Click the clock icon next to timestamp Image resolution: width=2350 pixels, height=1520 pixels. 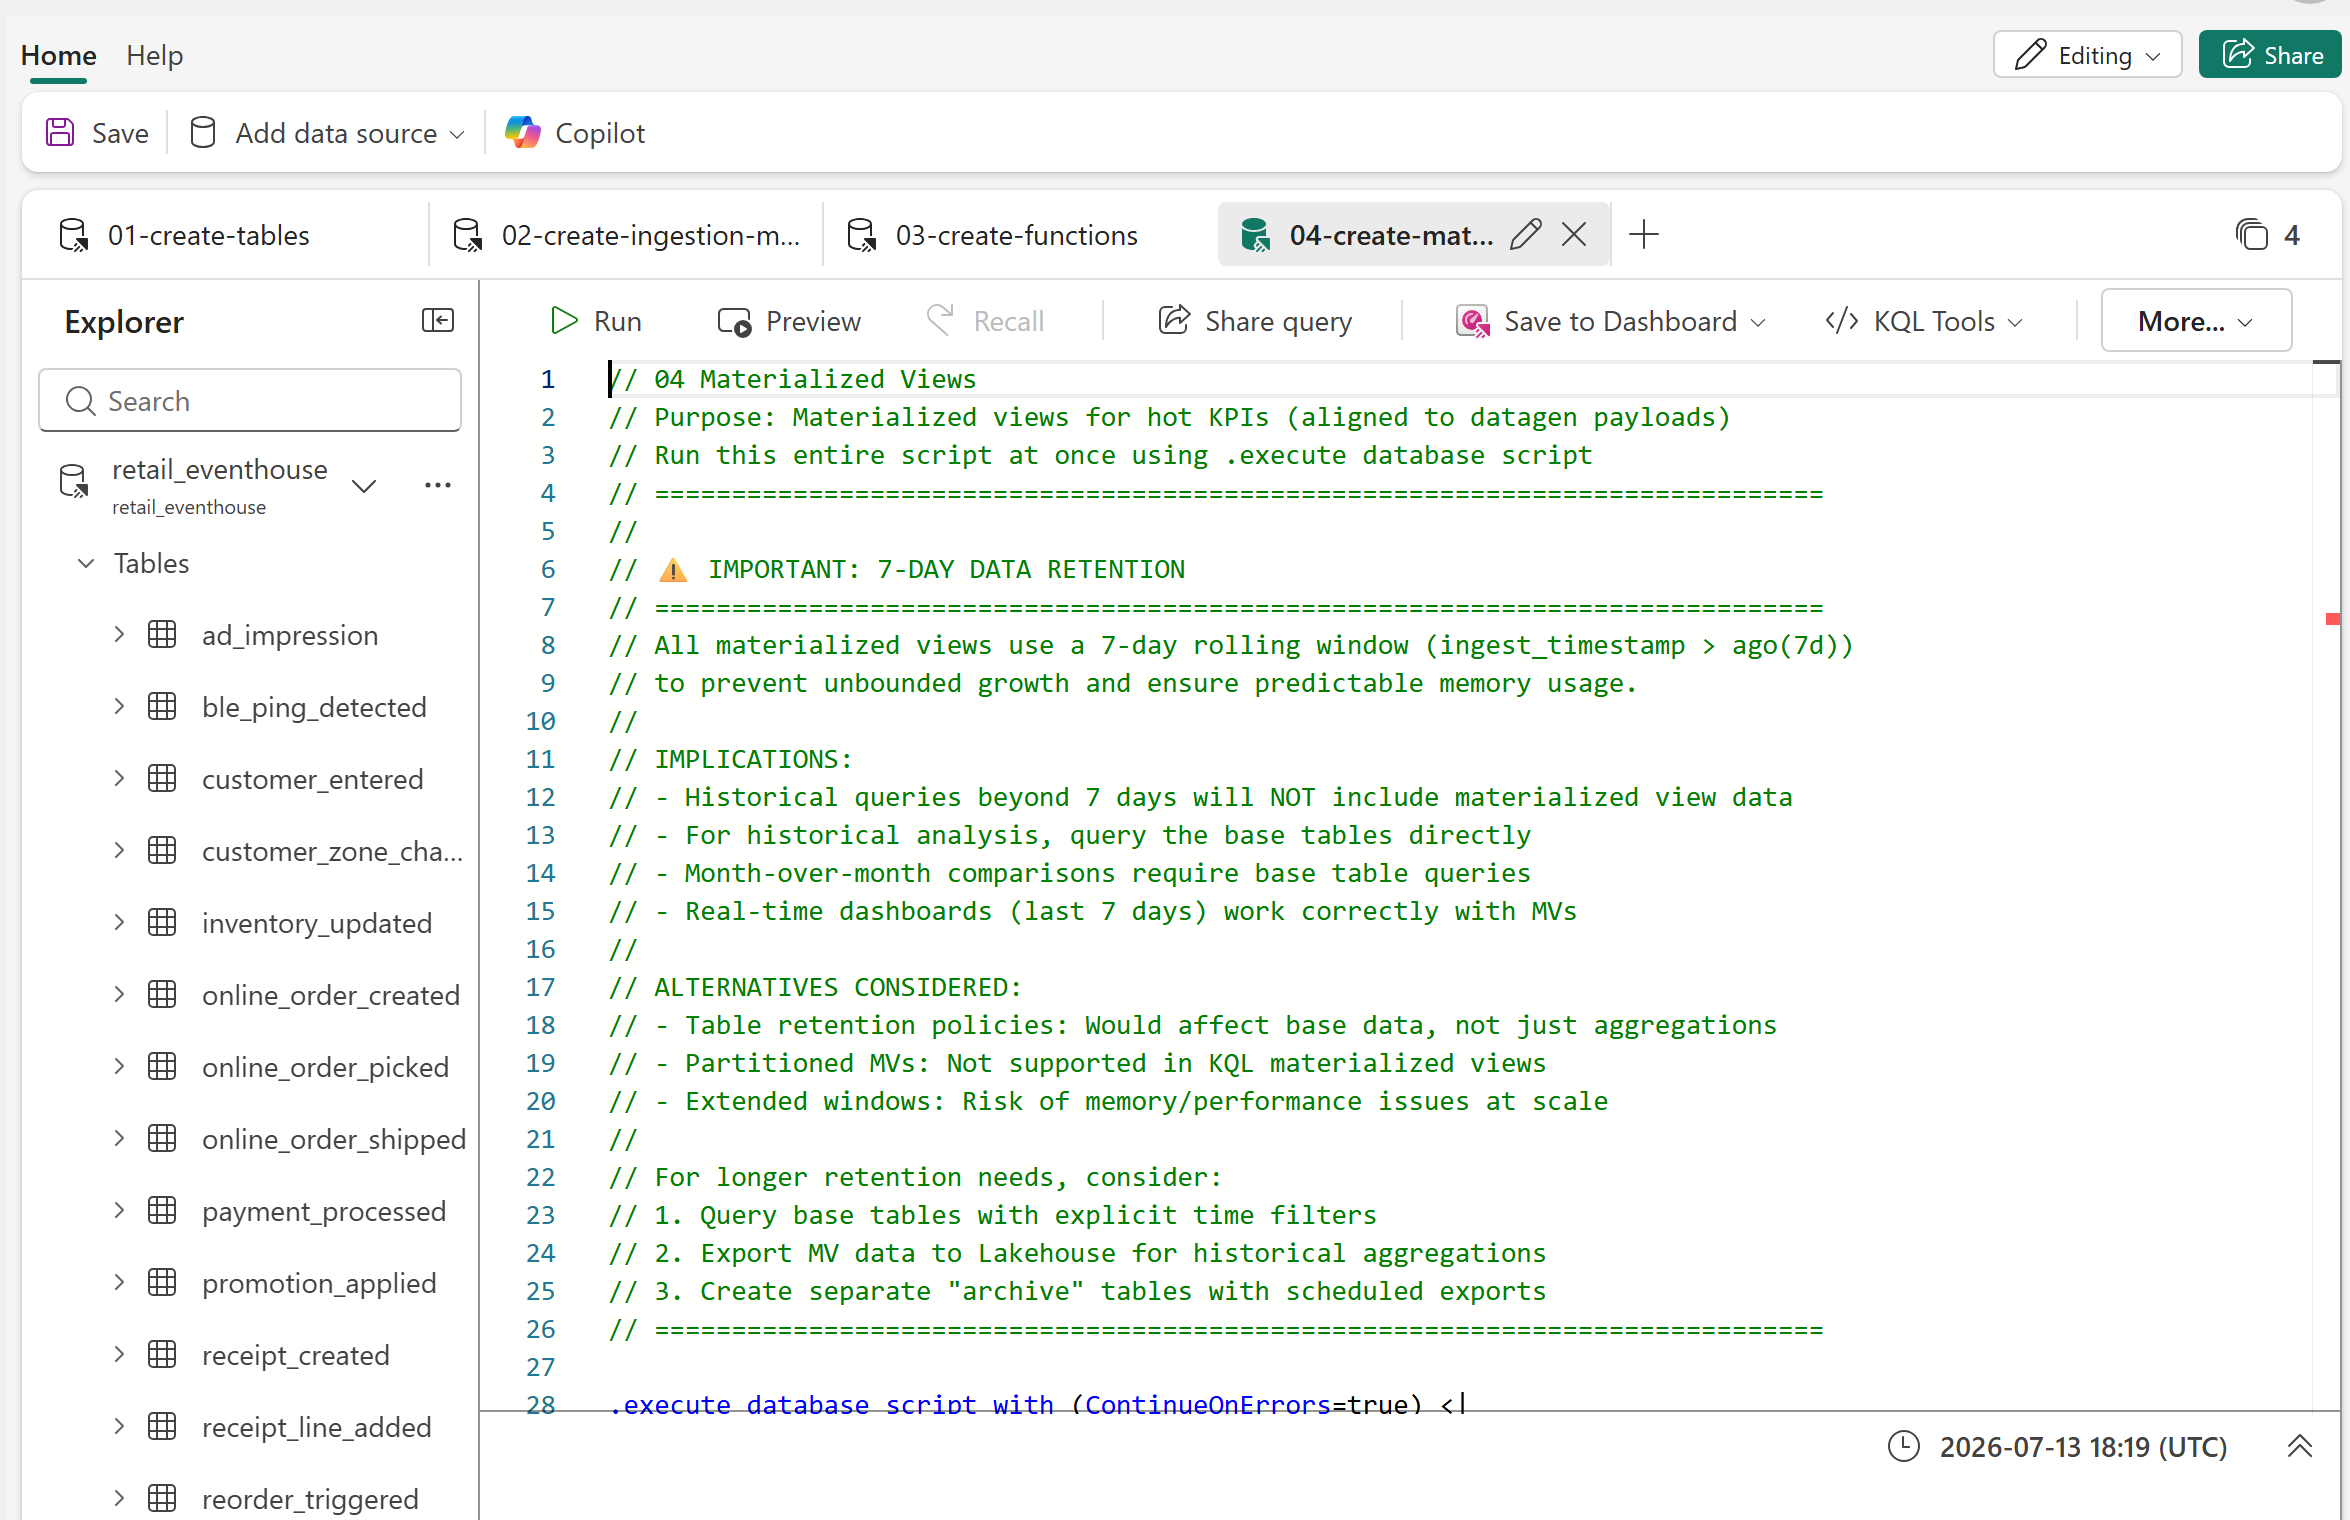[x=1904, y=1446]
